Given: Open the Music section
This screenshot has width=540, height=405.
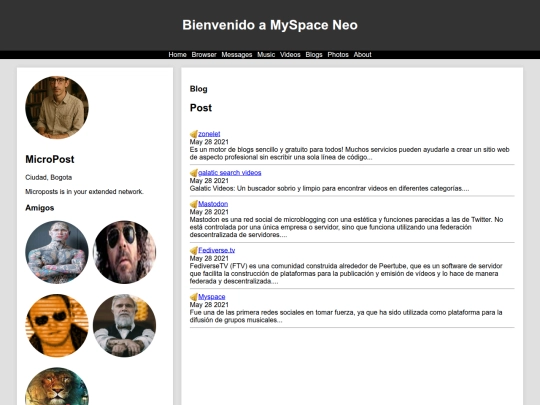Looking at the screenshot, I should 266,55.
